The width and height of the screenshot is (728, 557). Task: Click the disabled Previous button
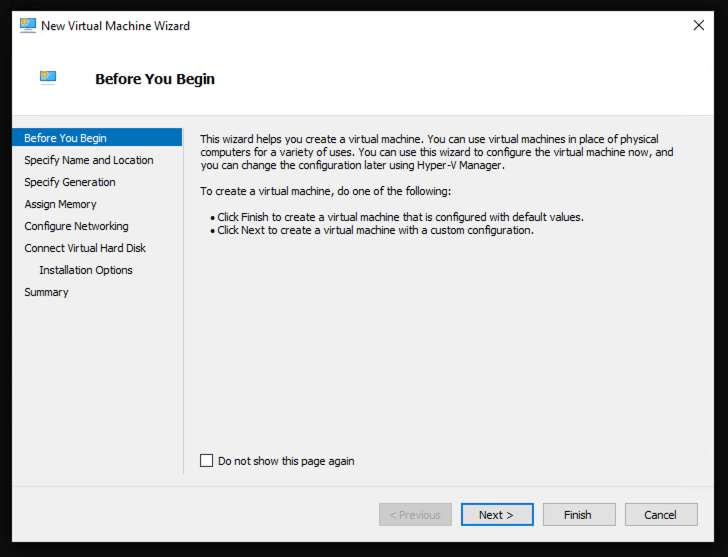click(x=415, y=515)
